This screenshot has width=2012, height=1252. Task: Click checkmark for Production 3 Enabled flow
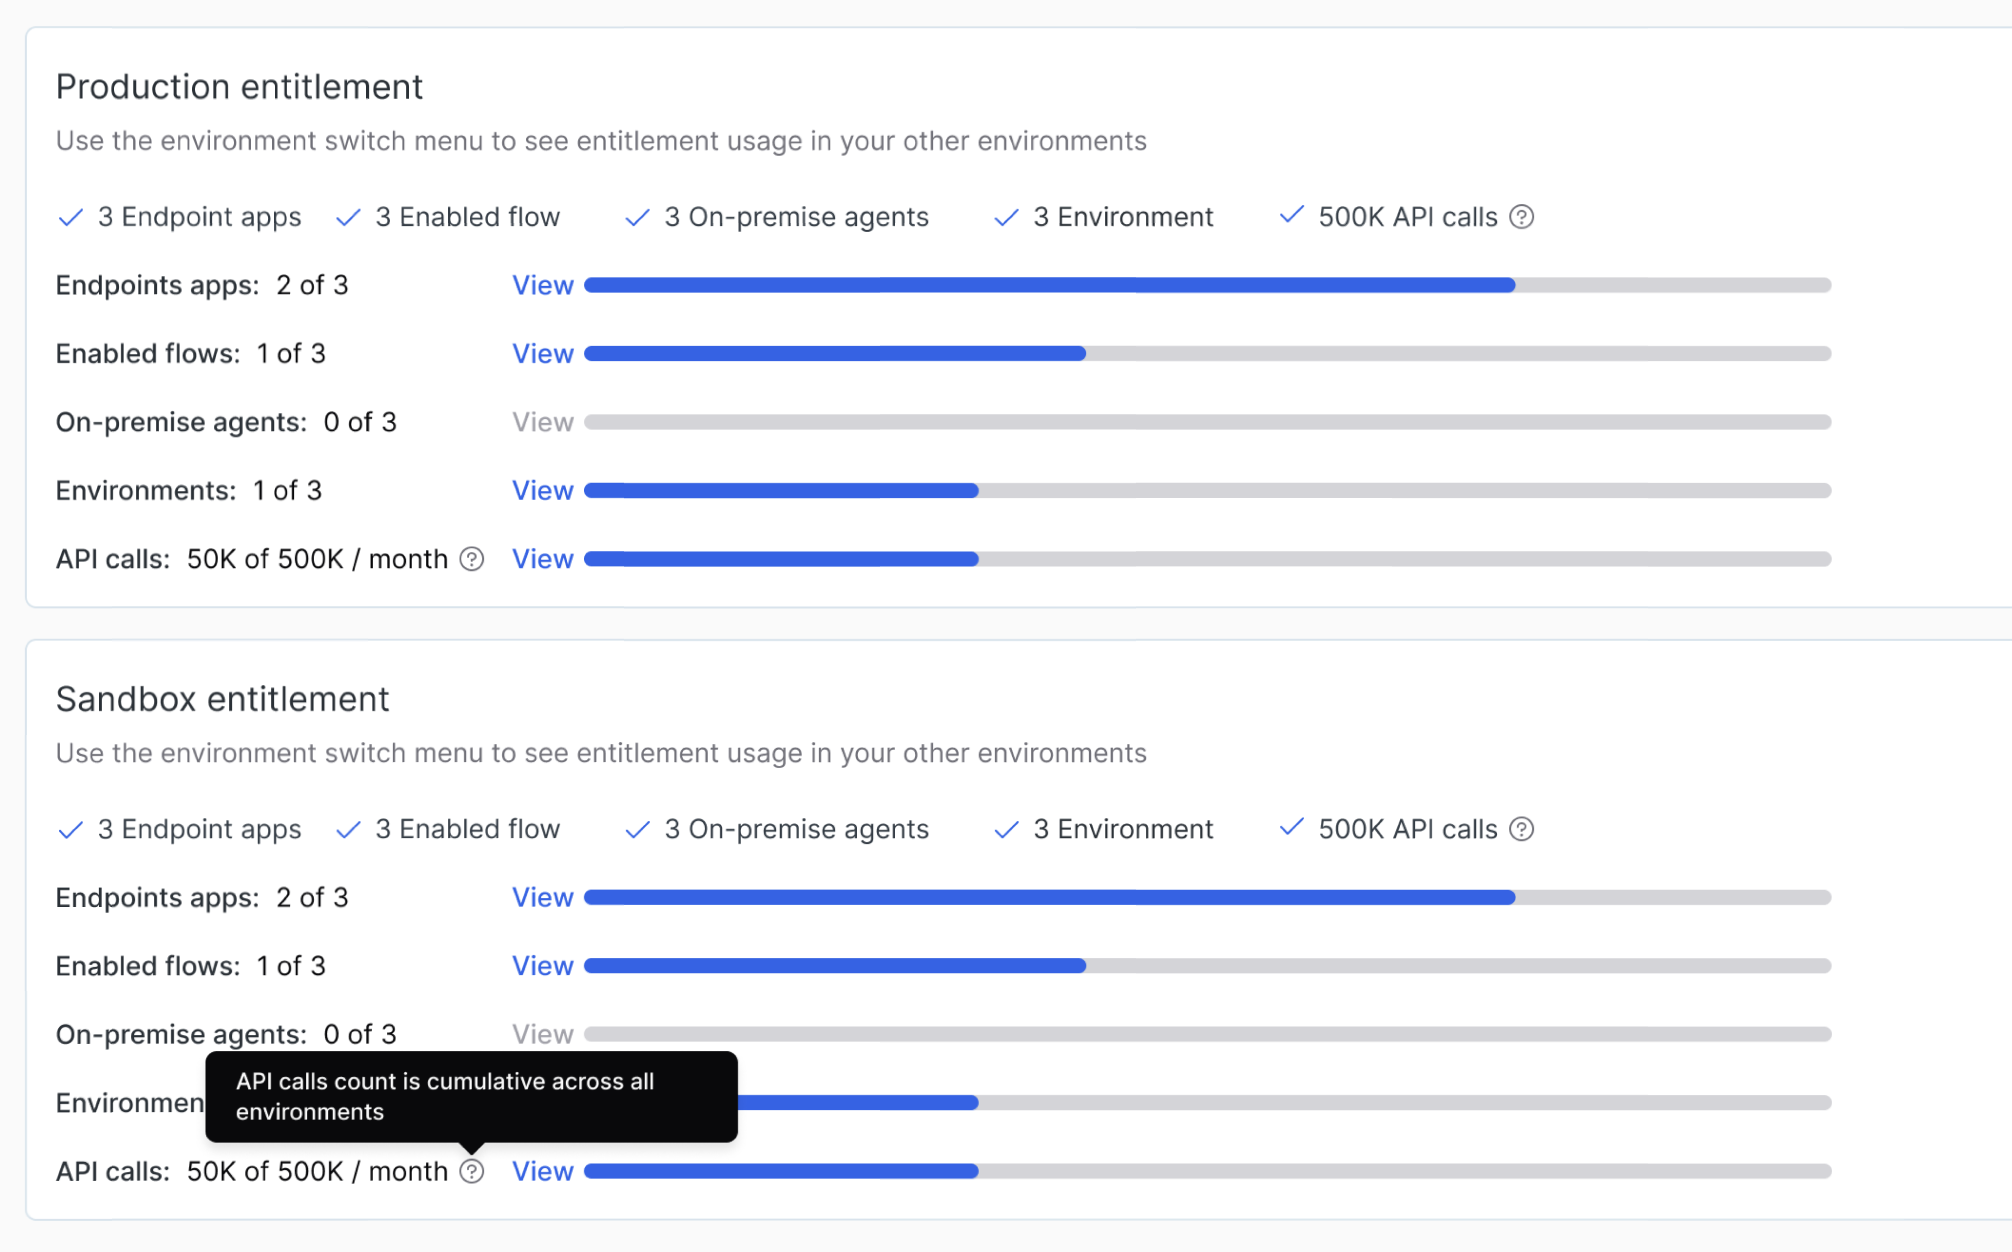(348, 217)
